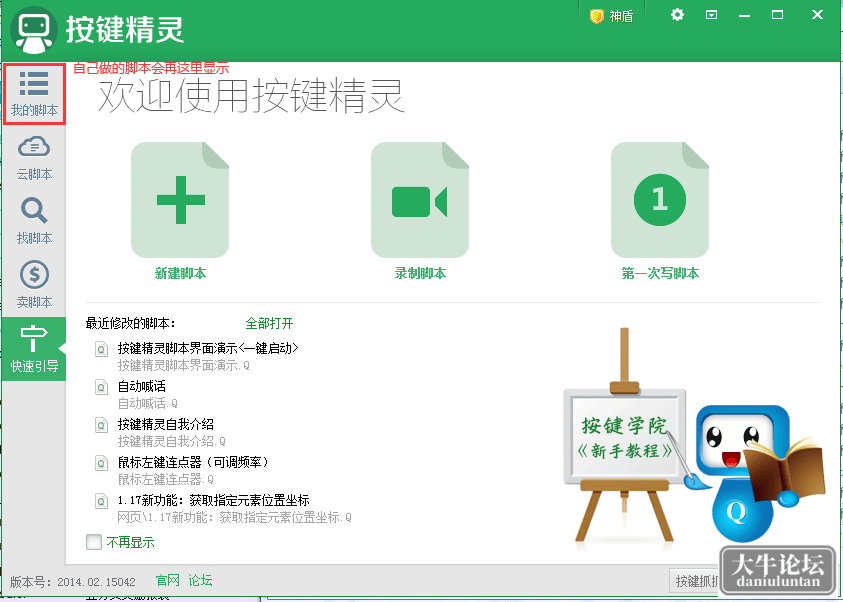Select the 快速引导 quick guide tab
The width and height of the screenshot is (843, 602).
tap(34, 349)
